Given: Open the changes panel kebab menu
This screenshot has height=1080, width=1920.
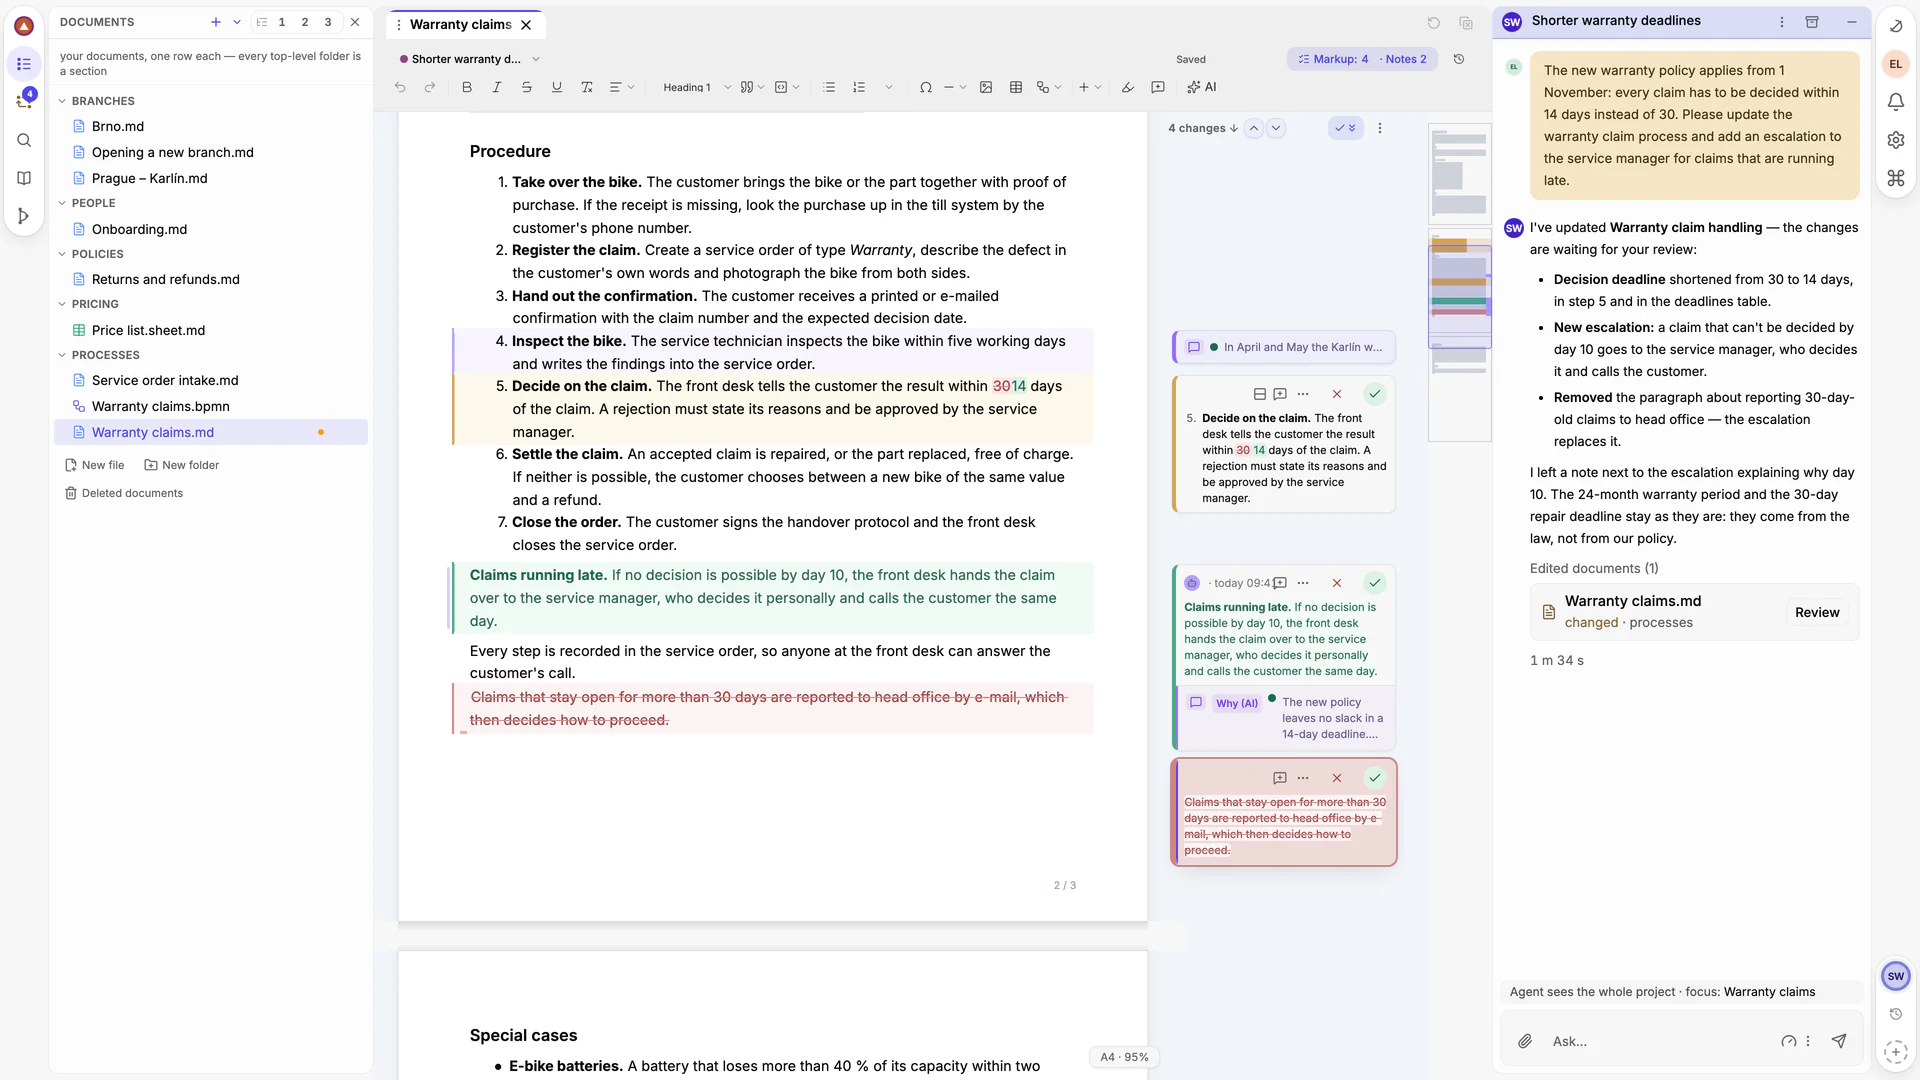Looking at the screenshot, I should coord(1380,128).
